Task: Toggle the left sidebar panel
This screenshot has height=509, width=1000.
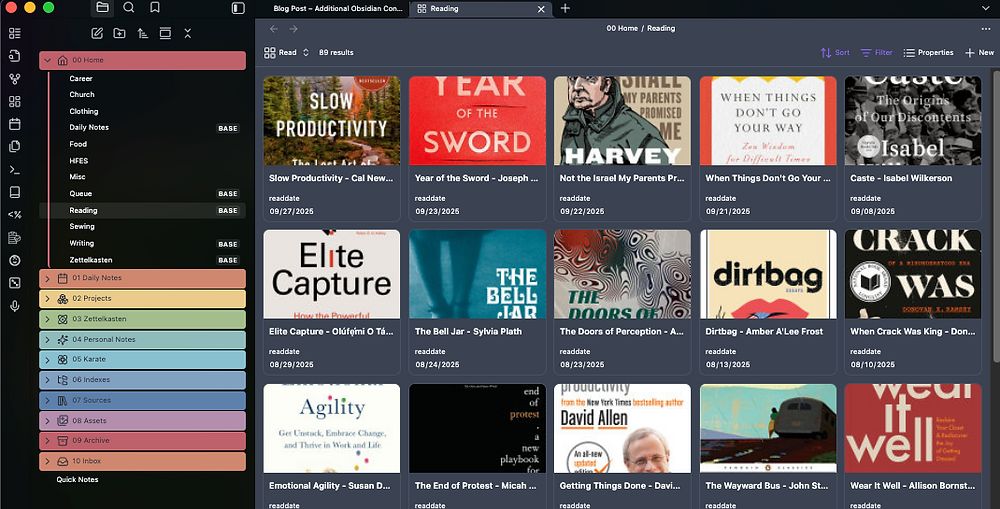Action: 238,8
